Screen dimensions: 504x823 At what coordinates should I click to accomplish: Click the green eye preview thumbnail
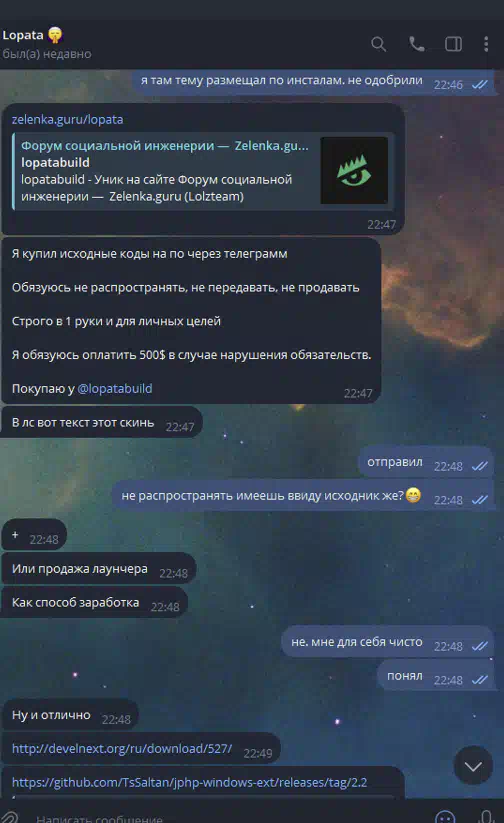pyautogui.click(x=354, y=171)
